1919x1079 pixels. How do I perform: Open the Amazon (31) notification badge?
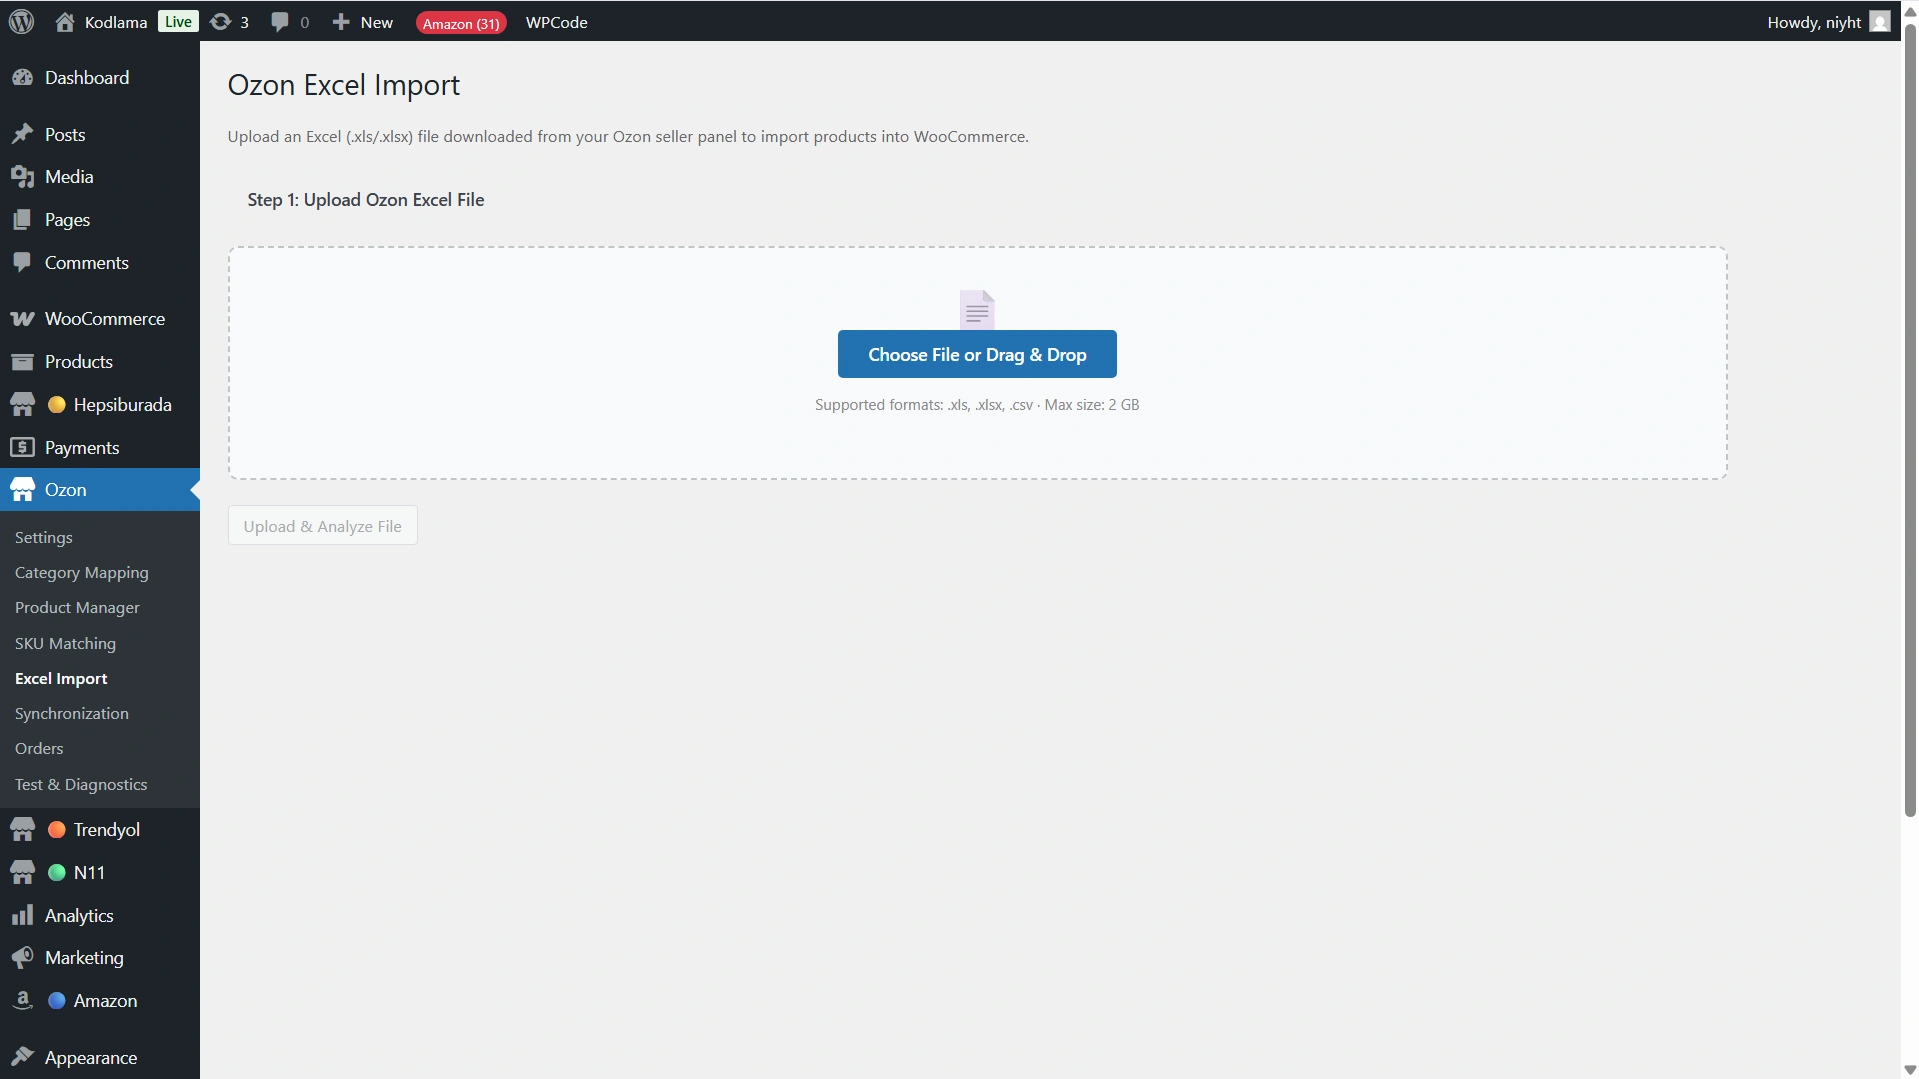click(461, 23)
